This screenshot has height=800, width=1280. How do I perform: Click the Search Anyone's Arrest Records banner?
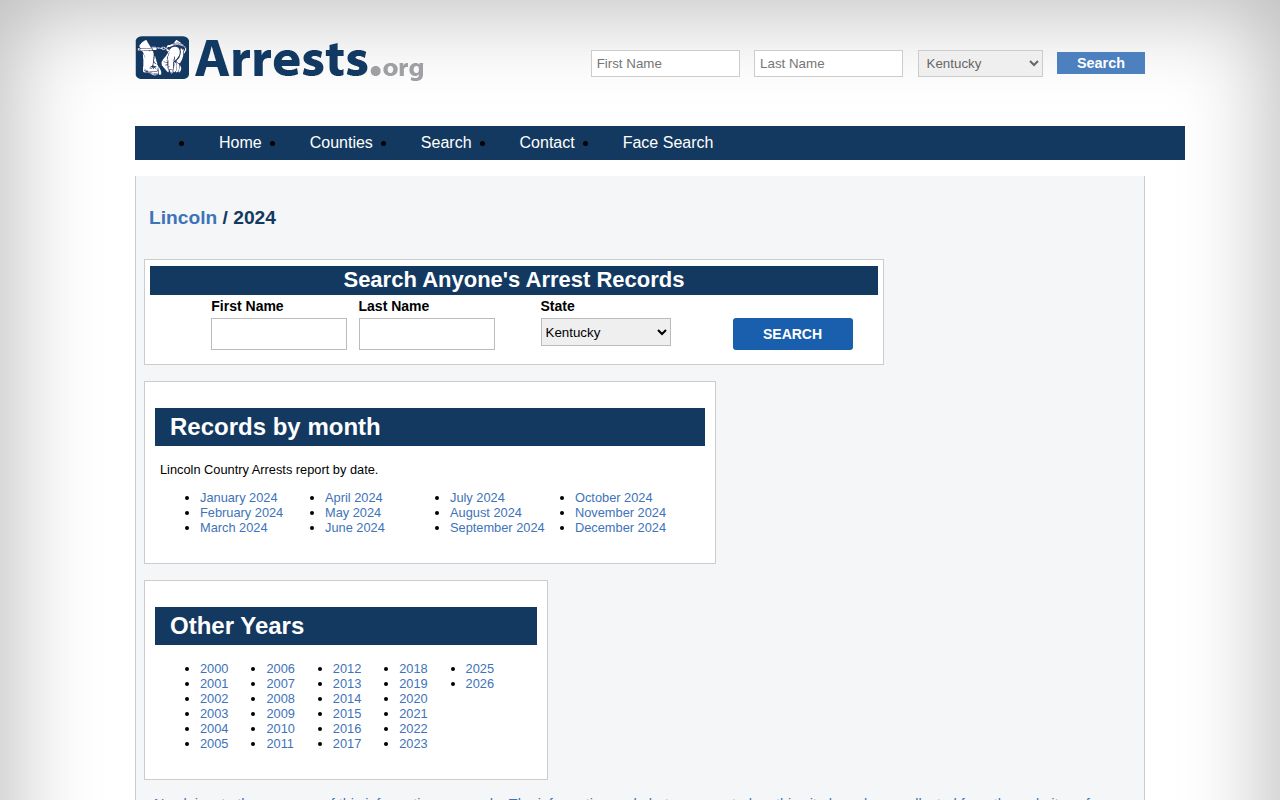[x=514, y=280]
